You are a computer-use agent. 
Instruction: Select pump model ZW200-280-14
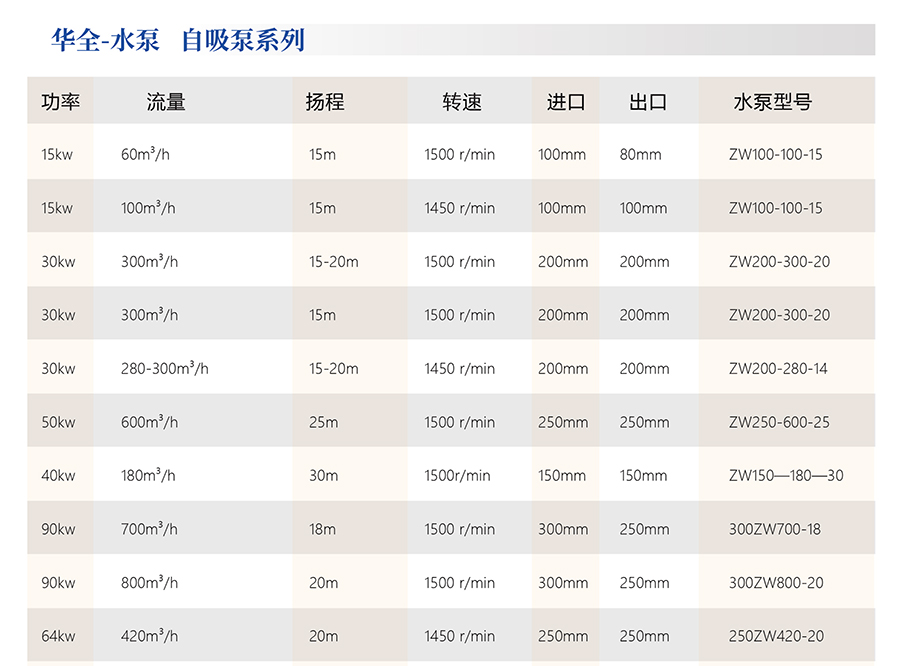(778, 369)
